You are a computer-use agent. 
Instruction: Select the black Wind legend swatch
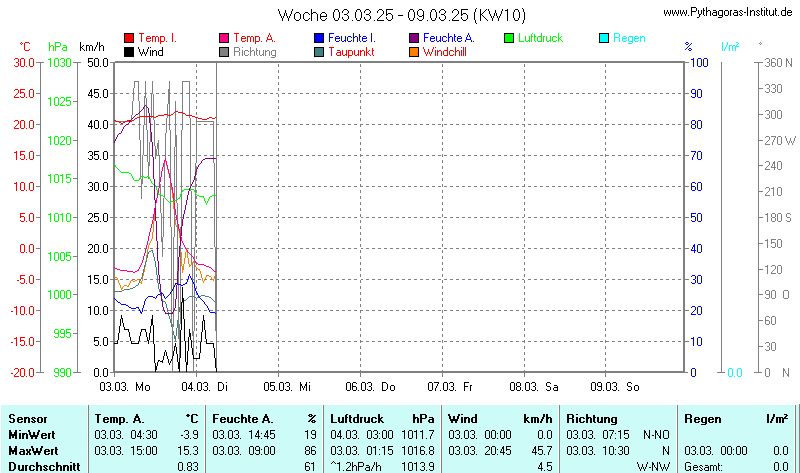(129, 51)
